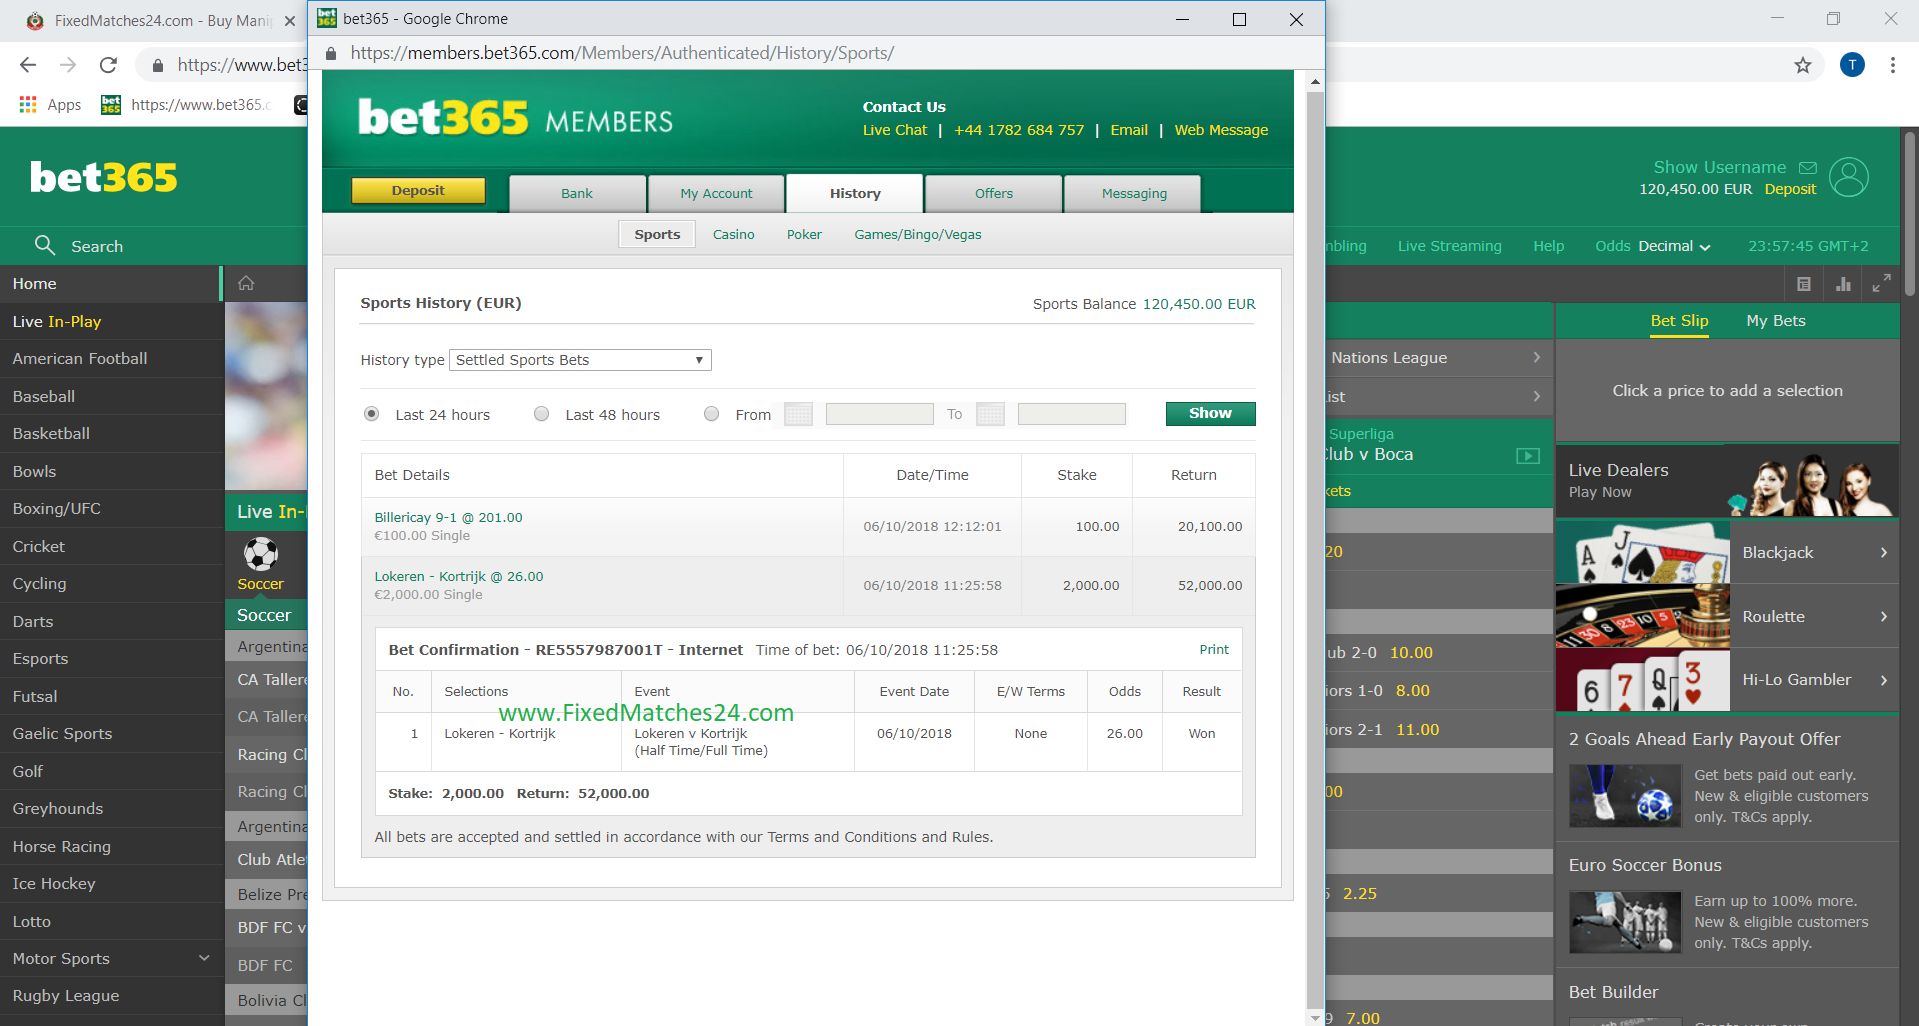Click Show Username link

tap(1719, 167)
